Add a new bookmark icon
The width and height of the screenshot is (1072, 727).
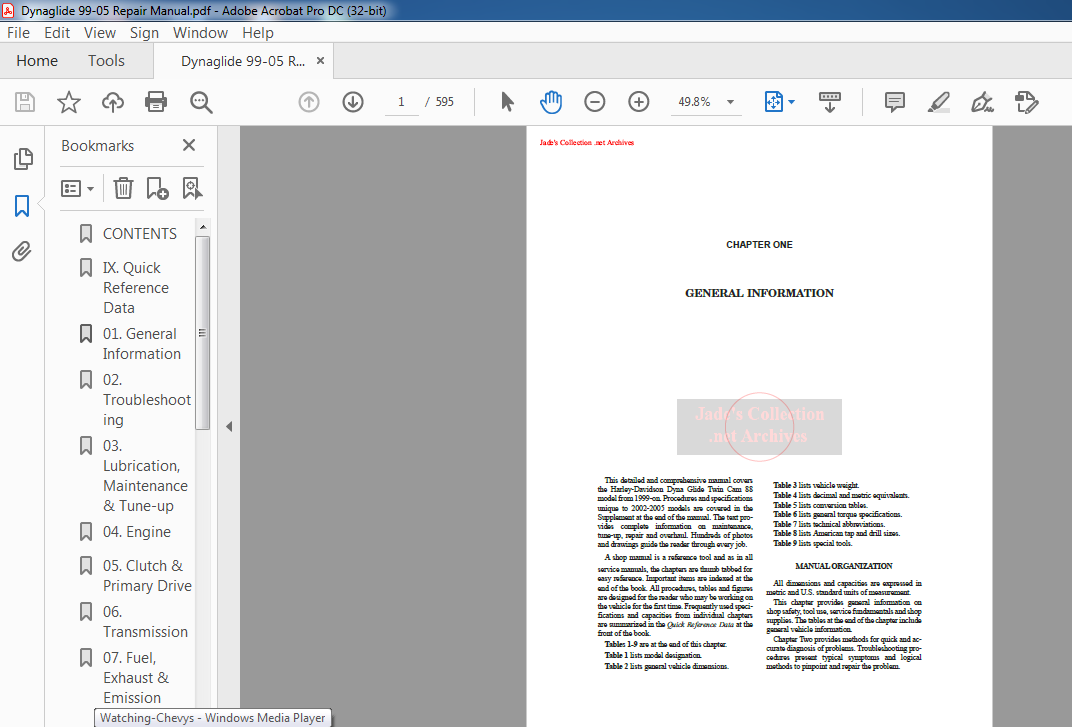(x=157, y=188)
